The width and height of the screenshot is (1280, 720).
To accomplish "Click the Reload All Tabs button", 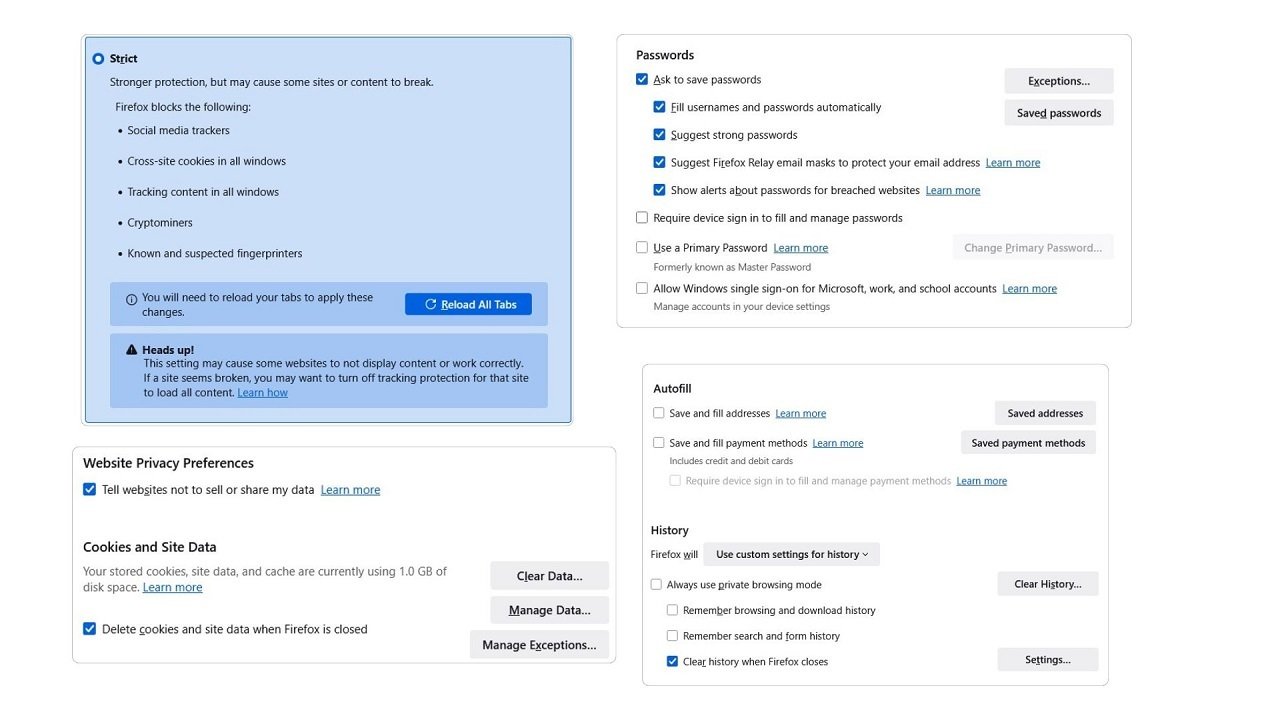I will click(x=467, y=304).
